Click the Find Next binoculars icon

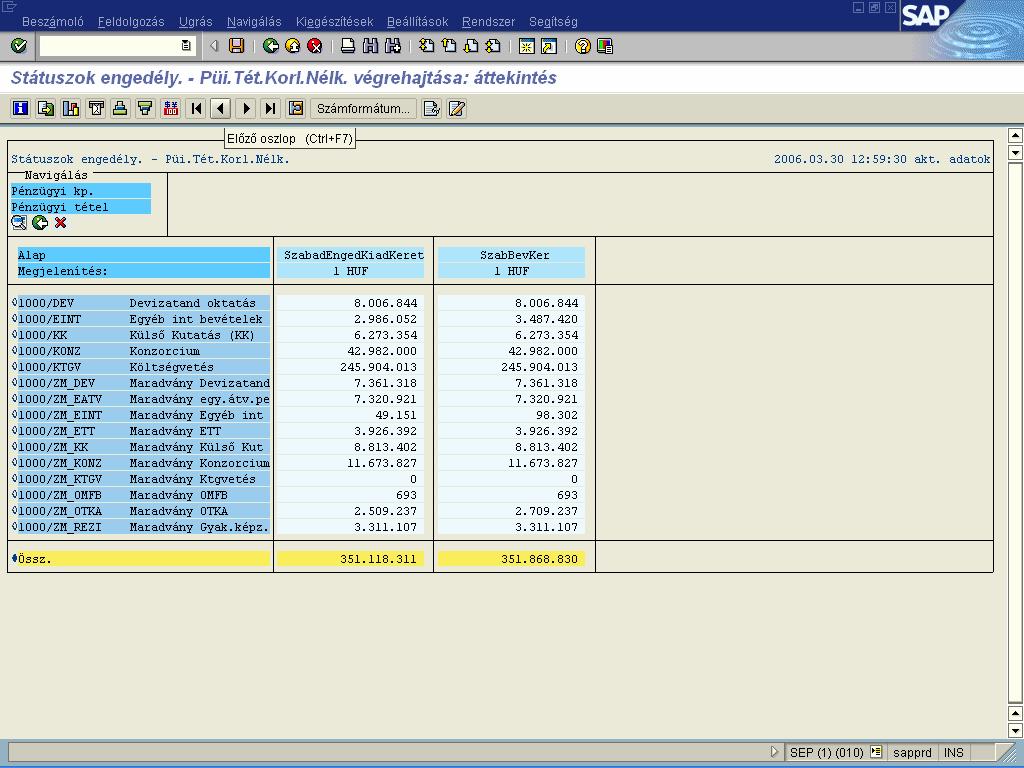392,46
